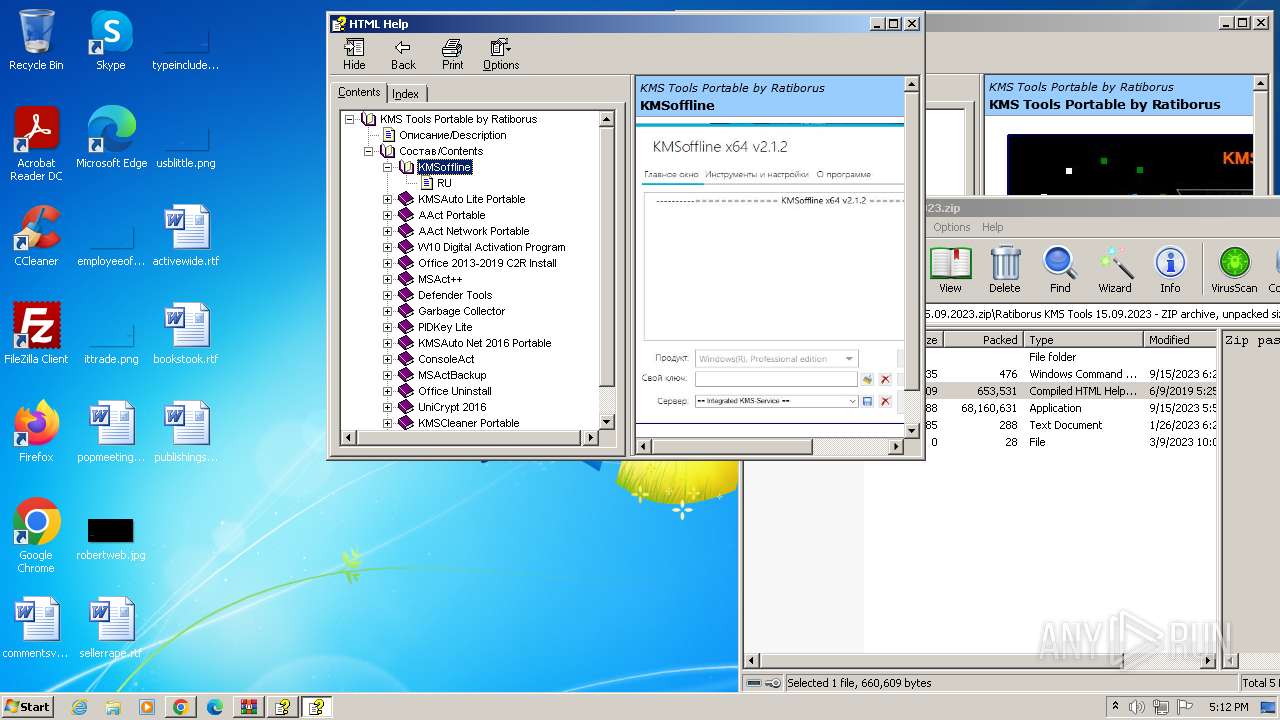Expand the W10 Digital Activation Program node
The height and width of the screenshot is (720, 1280).
coord(388,247)
